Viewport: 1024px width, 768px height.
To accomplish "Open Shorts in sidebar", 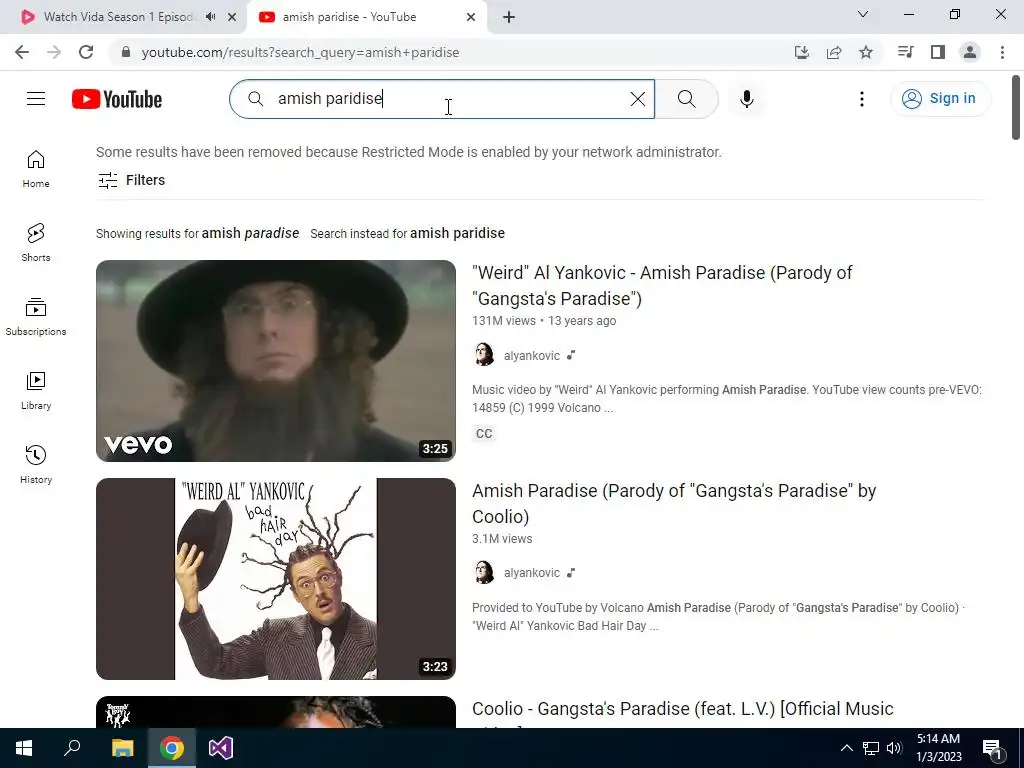I will [x=36, y=243].
